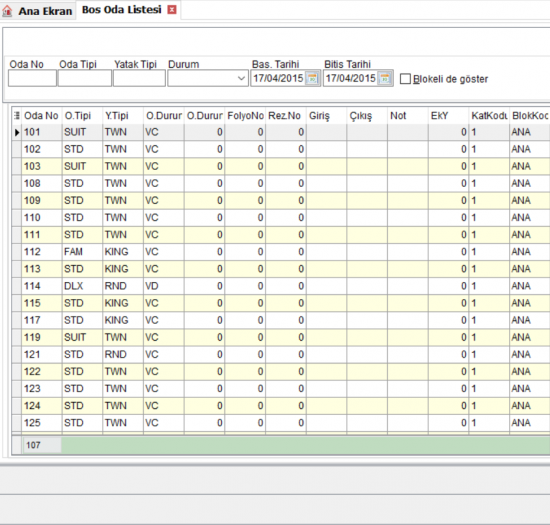Expand the Durum dropdown

tap(241, 78)
